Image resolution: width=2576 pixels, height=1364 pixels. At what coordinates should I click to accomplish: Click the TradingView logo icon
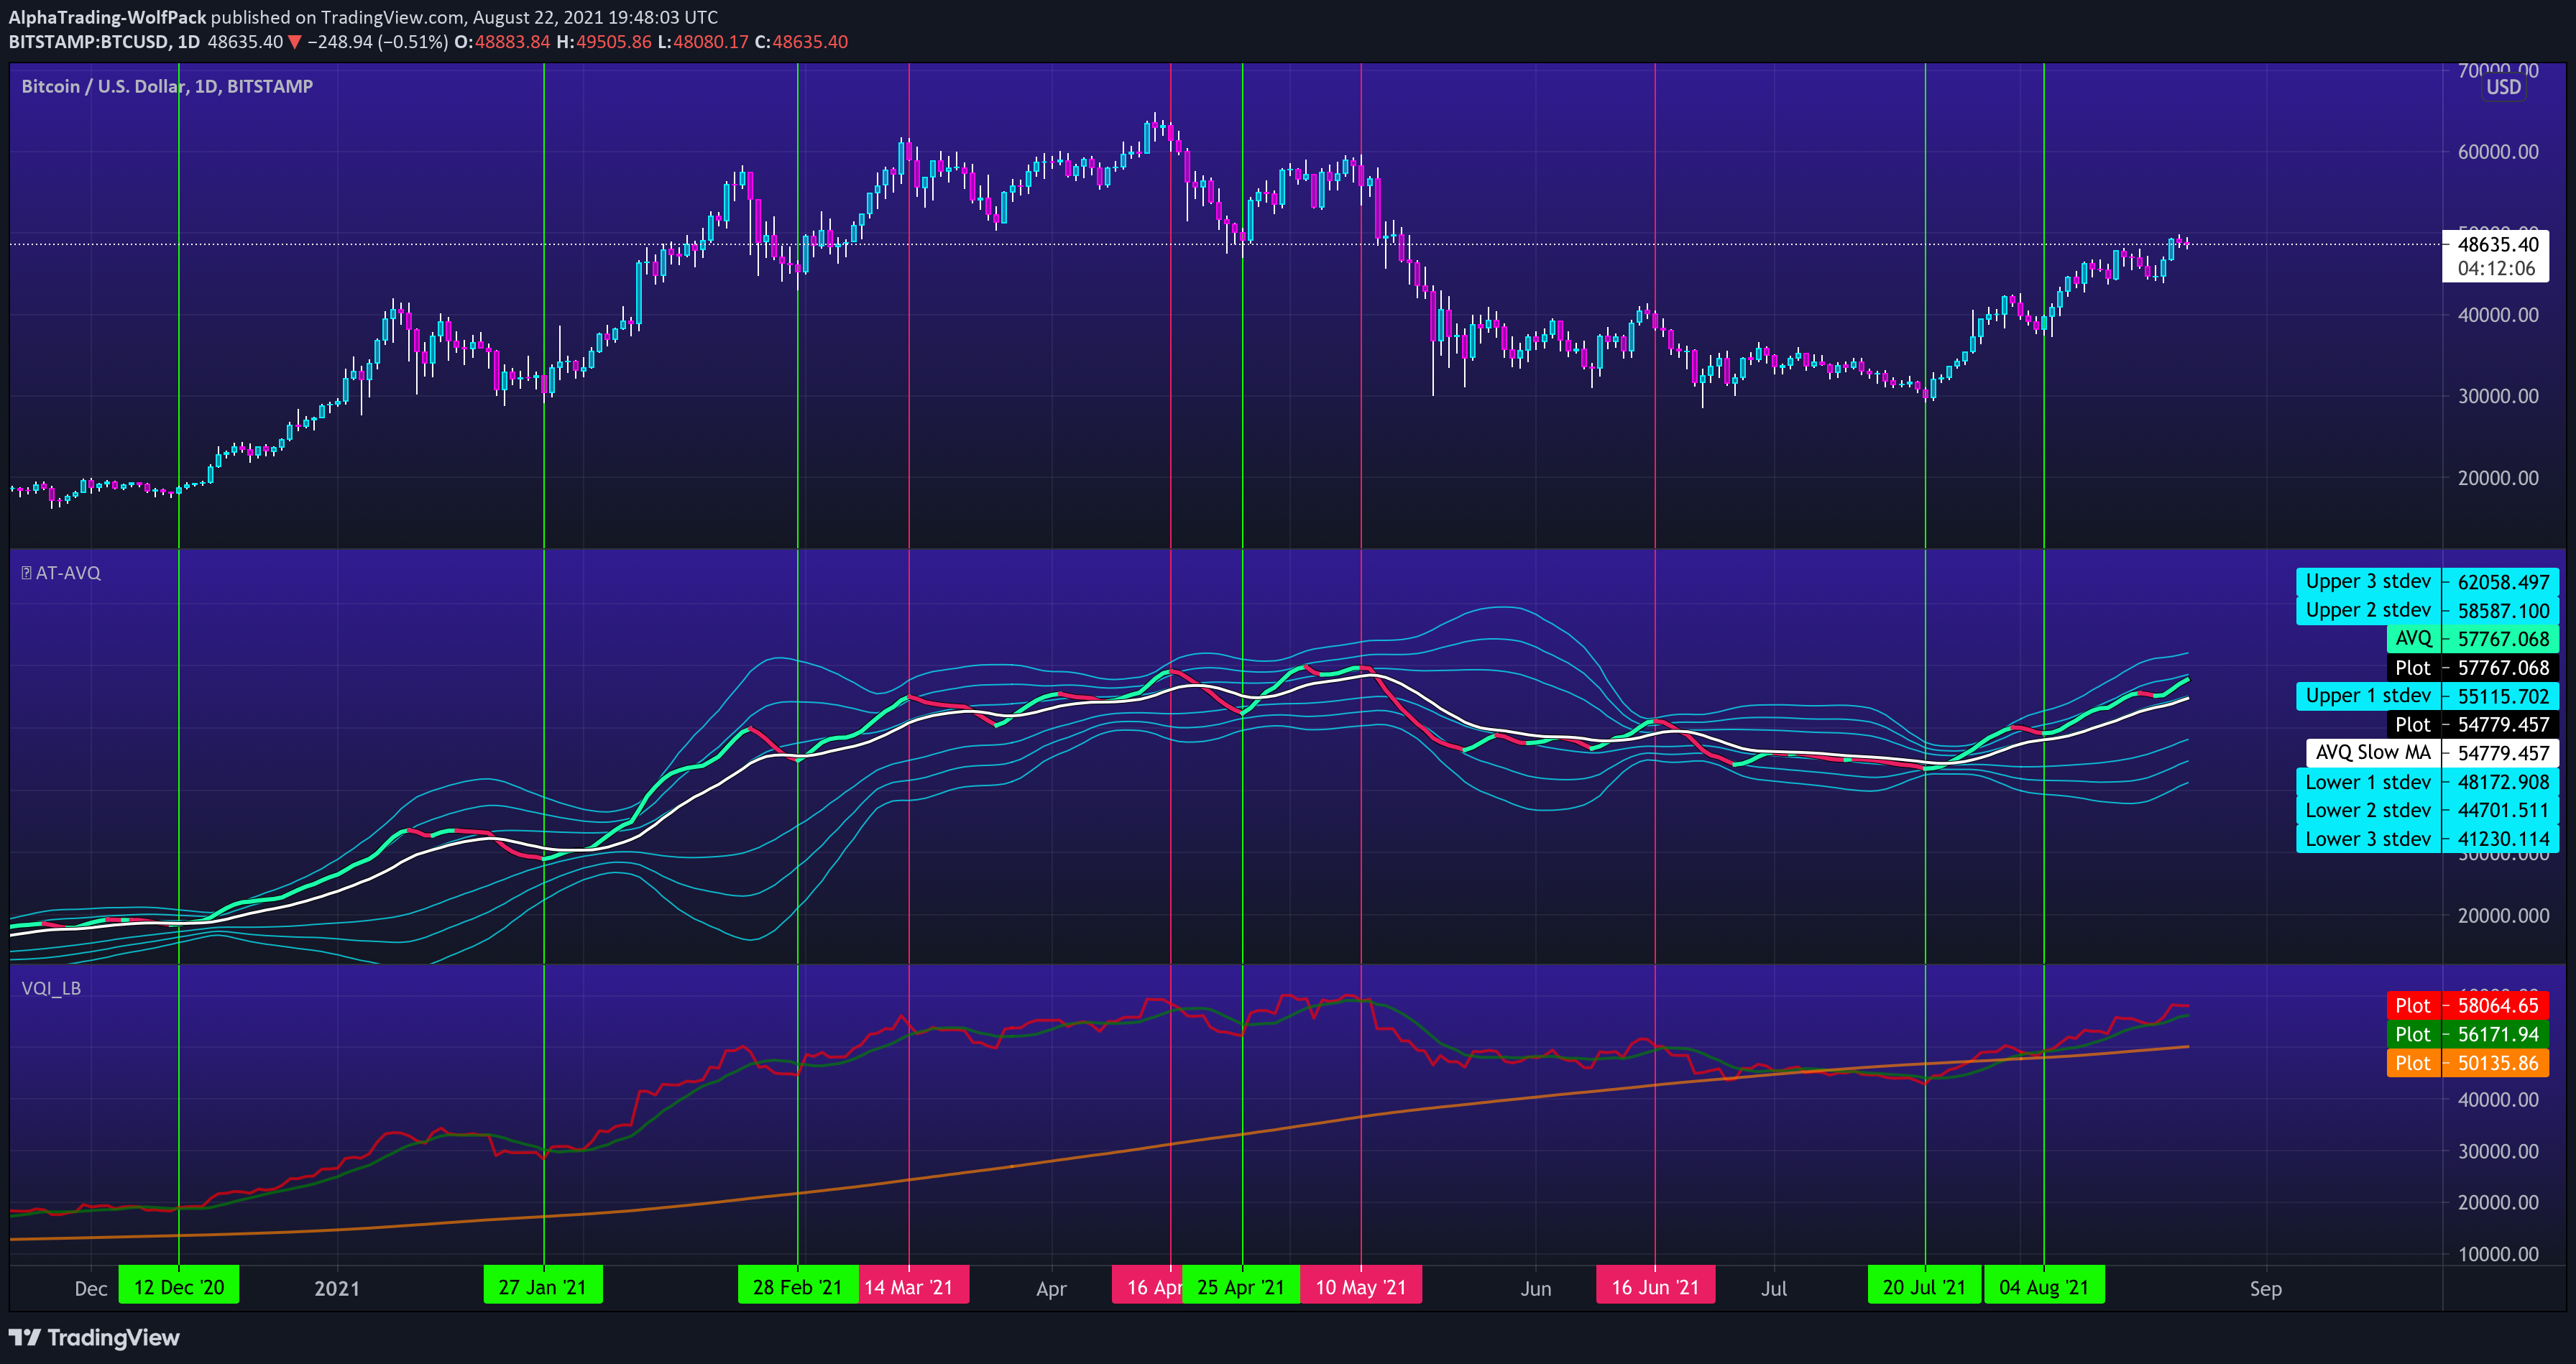[x=25, y=1338]
